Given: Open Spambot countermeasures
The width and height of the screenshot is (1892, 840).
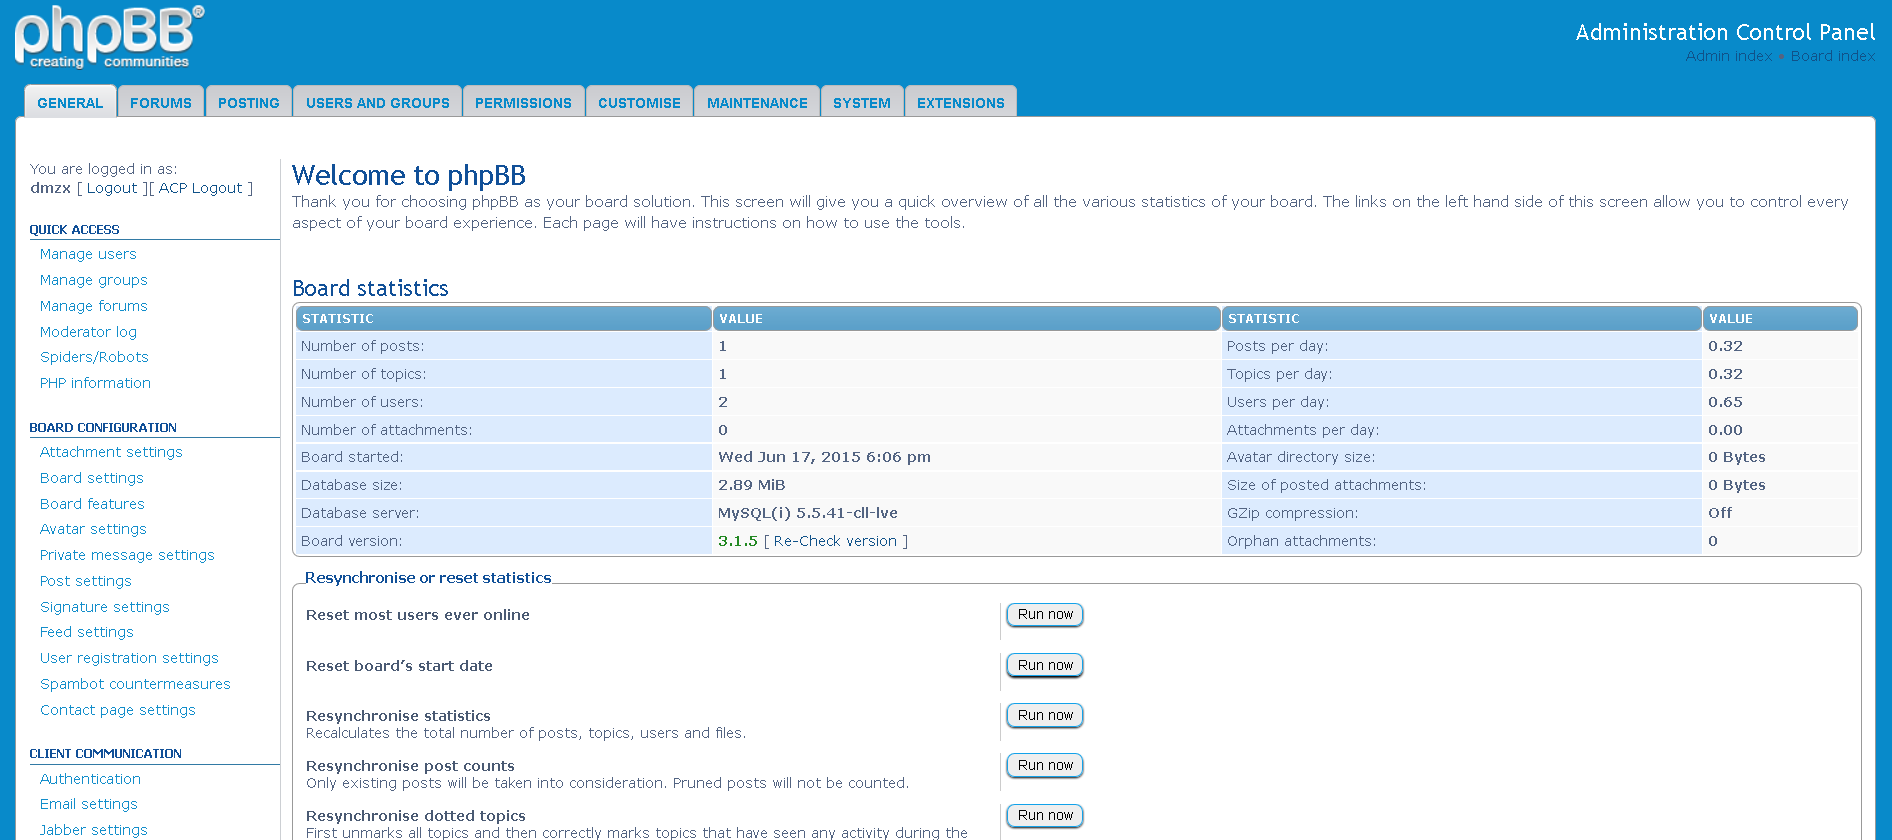Looking at the screenshot, I should pyautogui.click(x=135, y=684).
